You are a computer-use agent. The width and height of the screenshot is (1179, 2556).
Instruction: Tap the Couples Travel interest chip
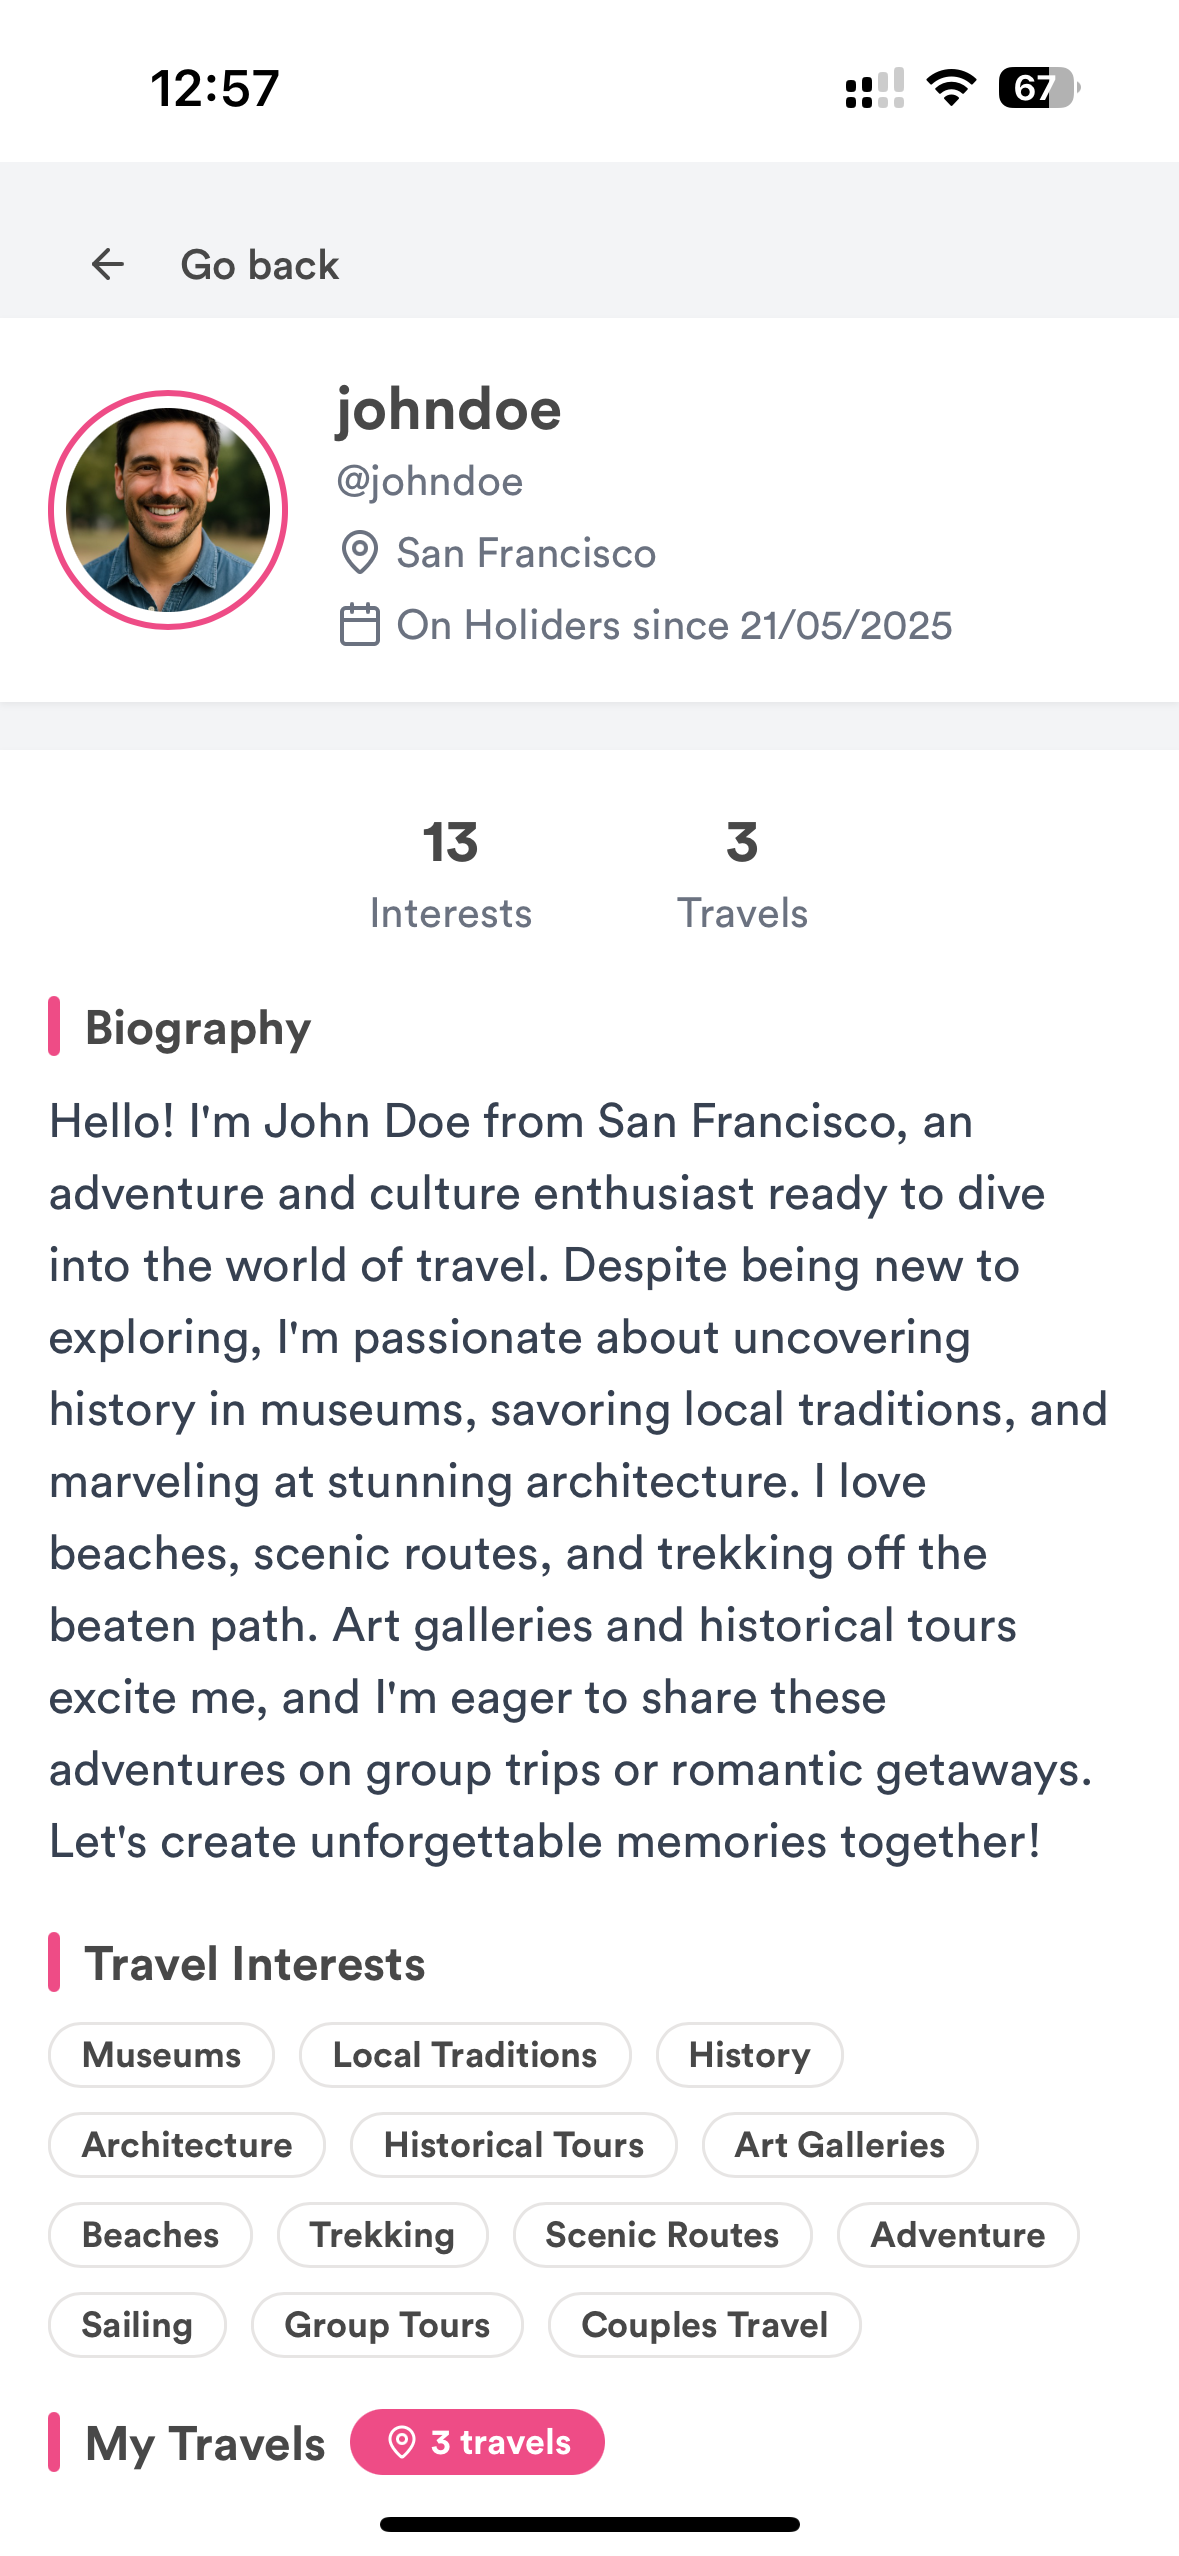click(705, 2325)
